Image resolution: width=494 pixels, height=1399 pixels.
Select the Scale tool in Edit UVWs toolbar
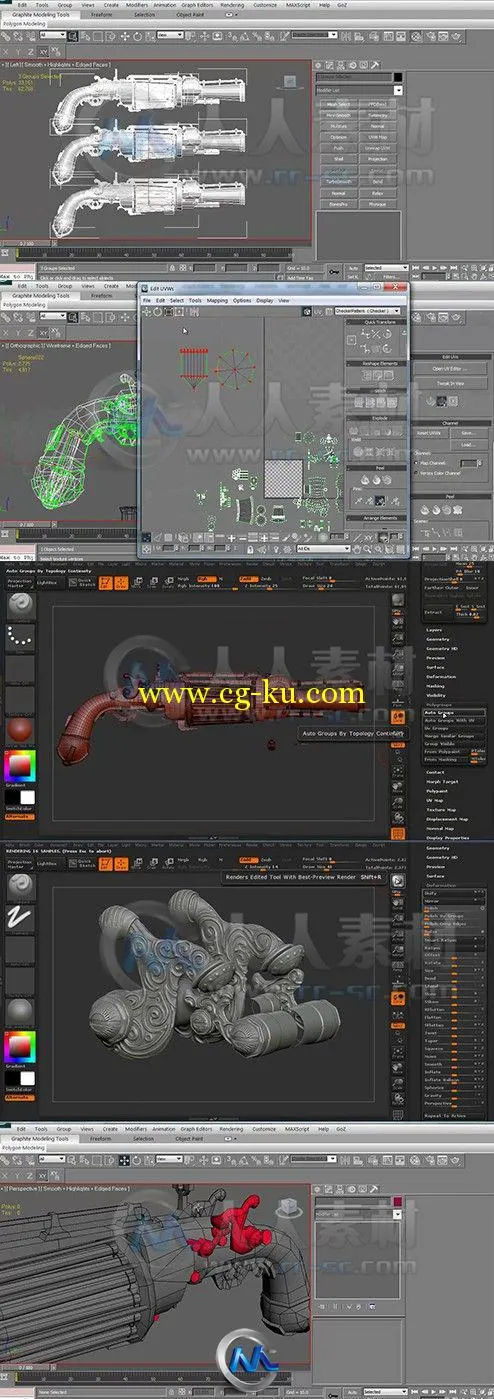click(168, 312)
